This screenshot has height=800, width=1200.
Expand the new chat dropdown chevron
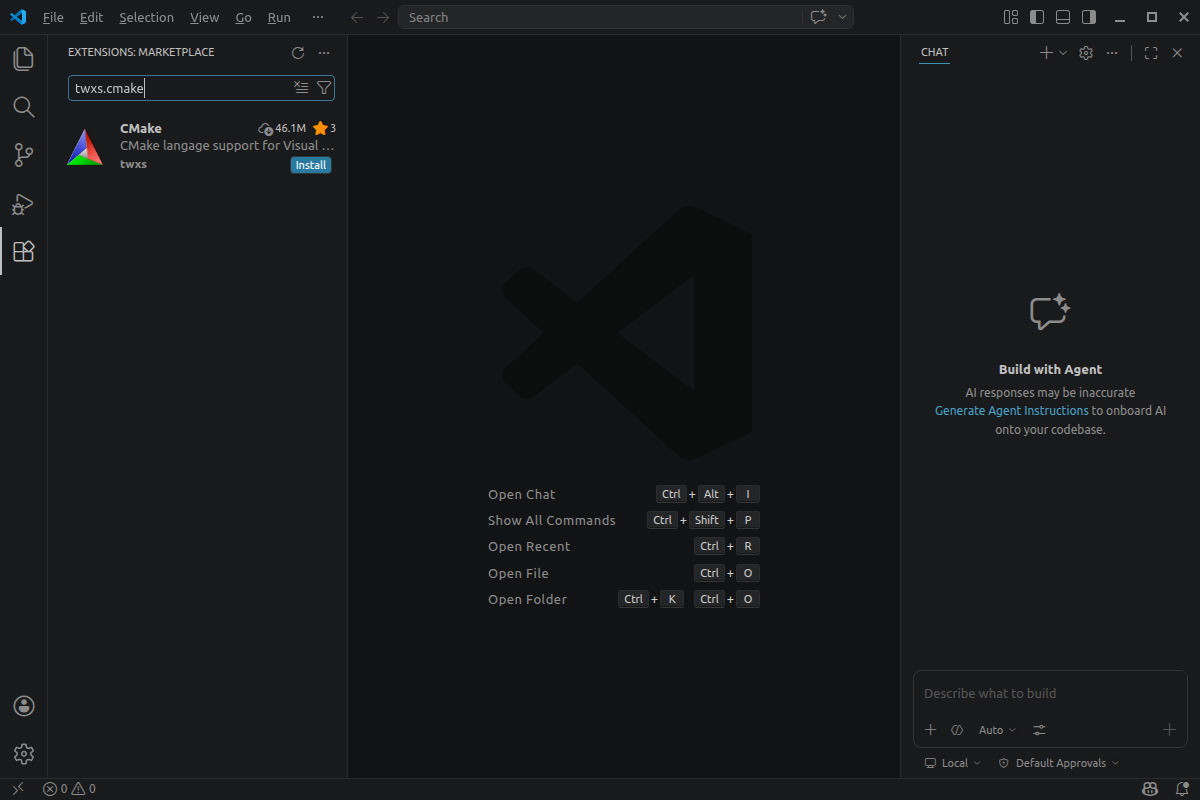(x=1063, y=53)
